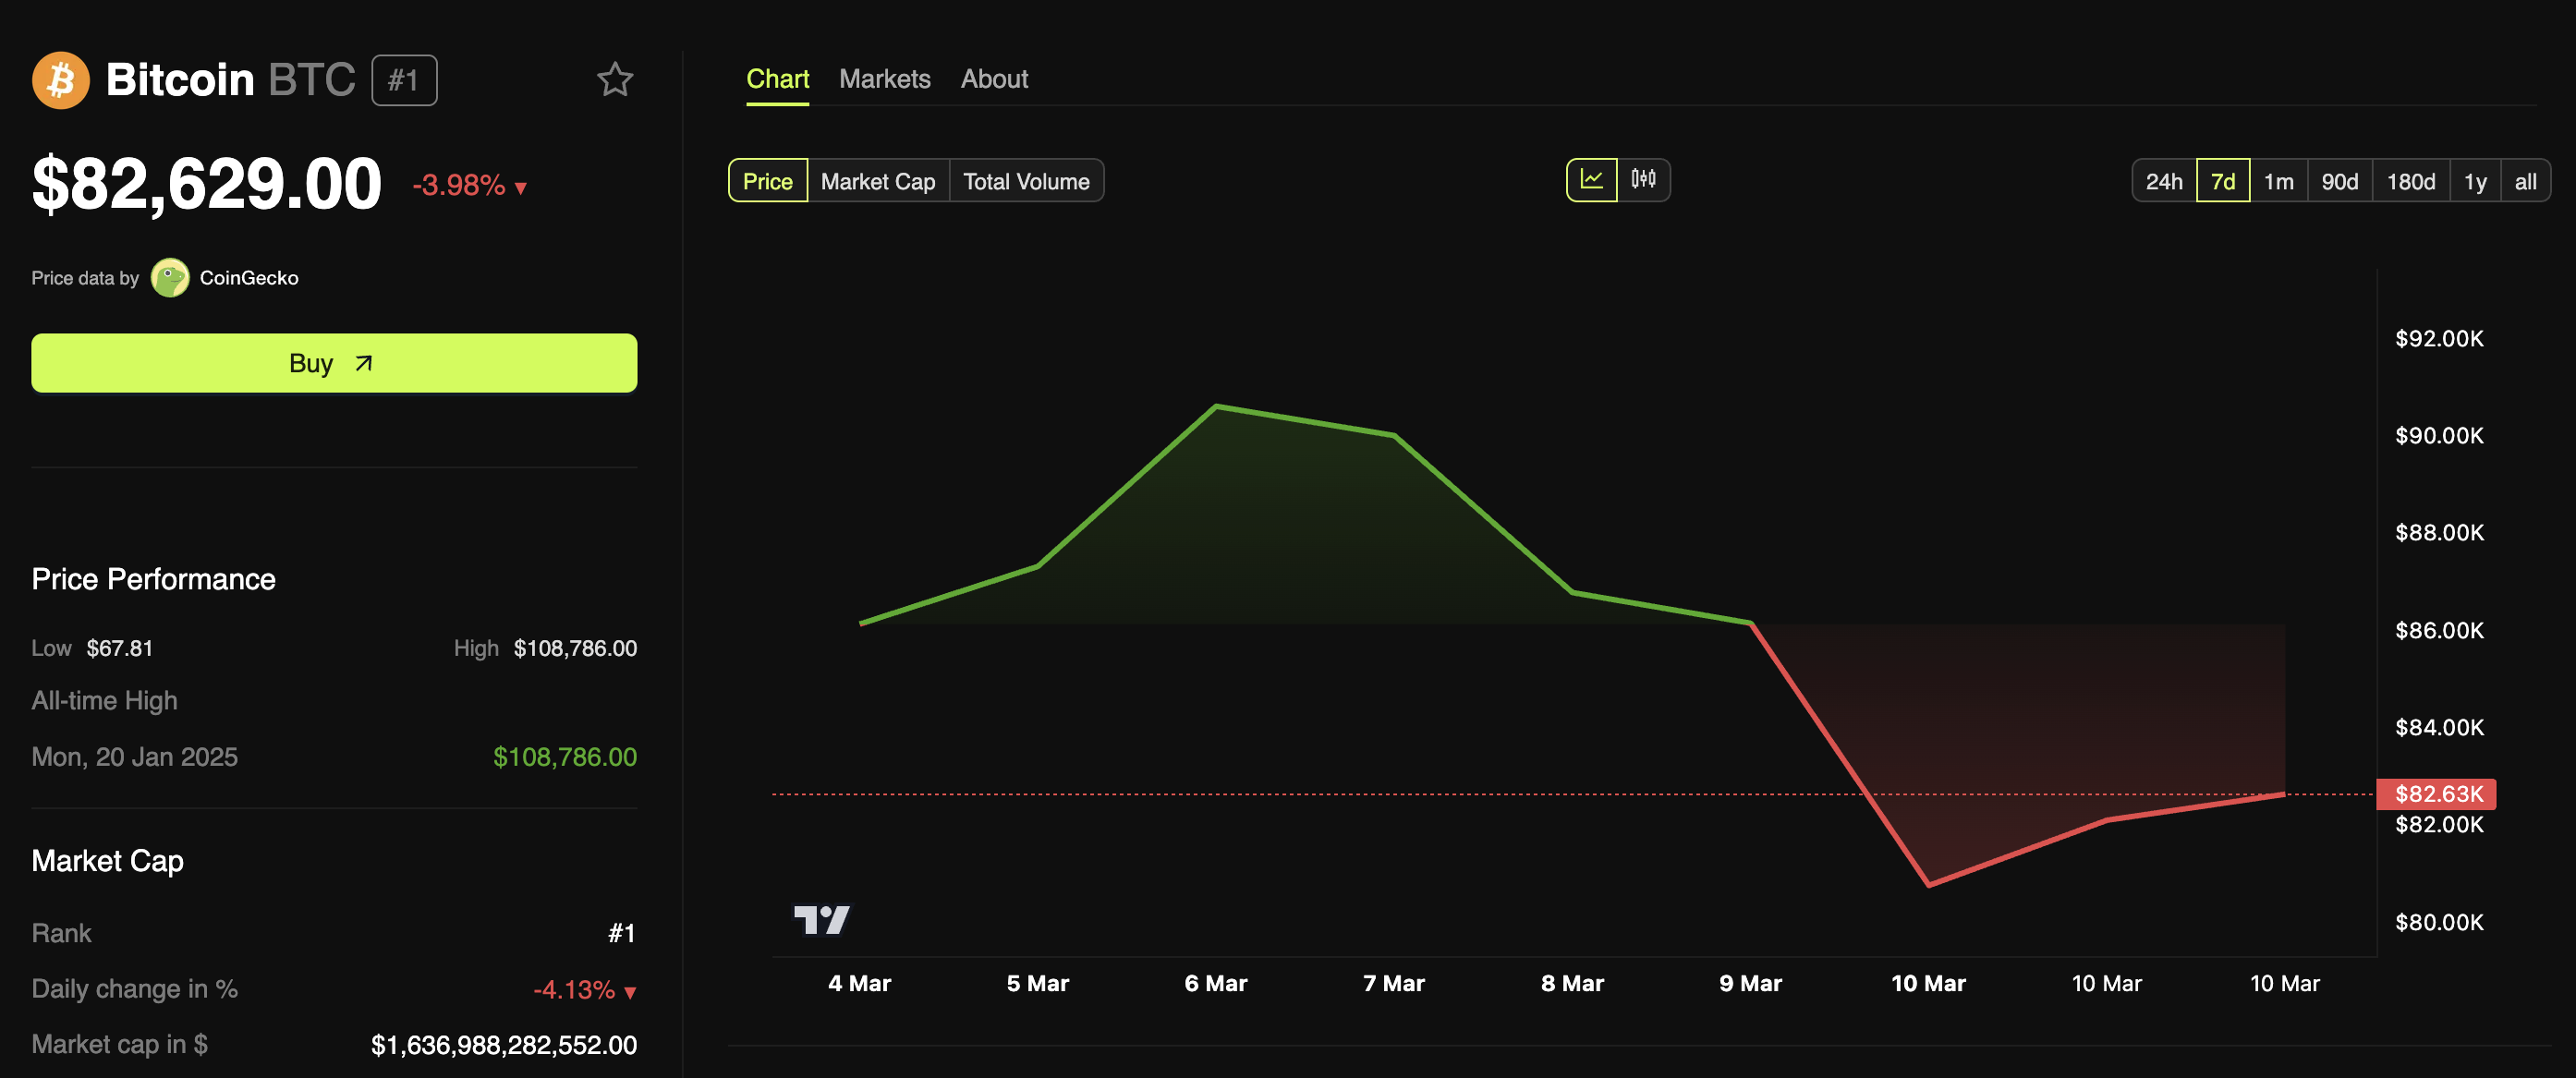
Task: Click the TradingView logo on chart
Action: pos(821,919)
